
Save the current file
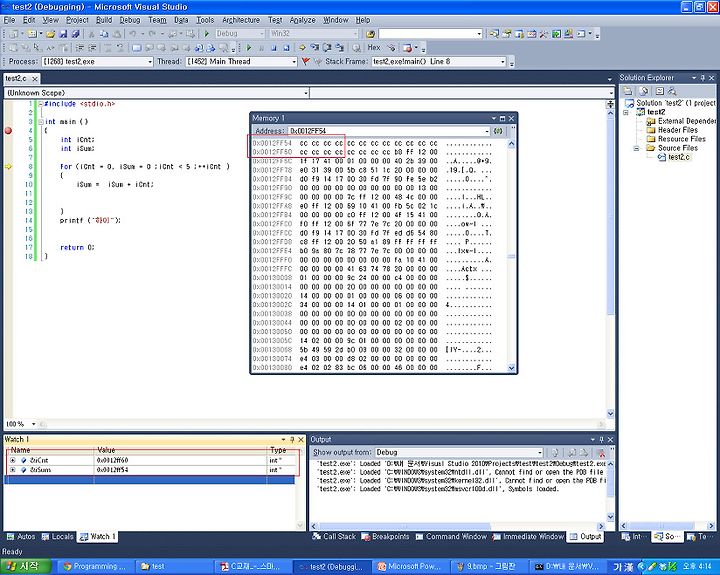click(63, 34)
